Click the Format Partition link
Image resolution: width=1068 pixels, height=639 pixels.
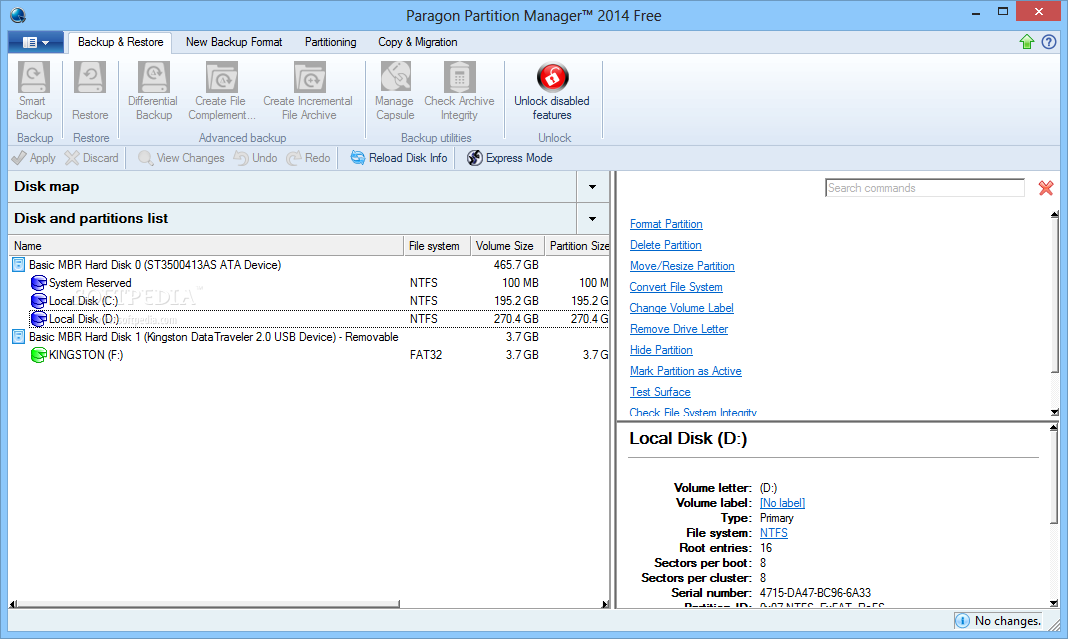(666, 224)
